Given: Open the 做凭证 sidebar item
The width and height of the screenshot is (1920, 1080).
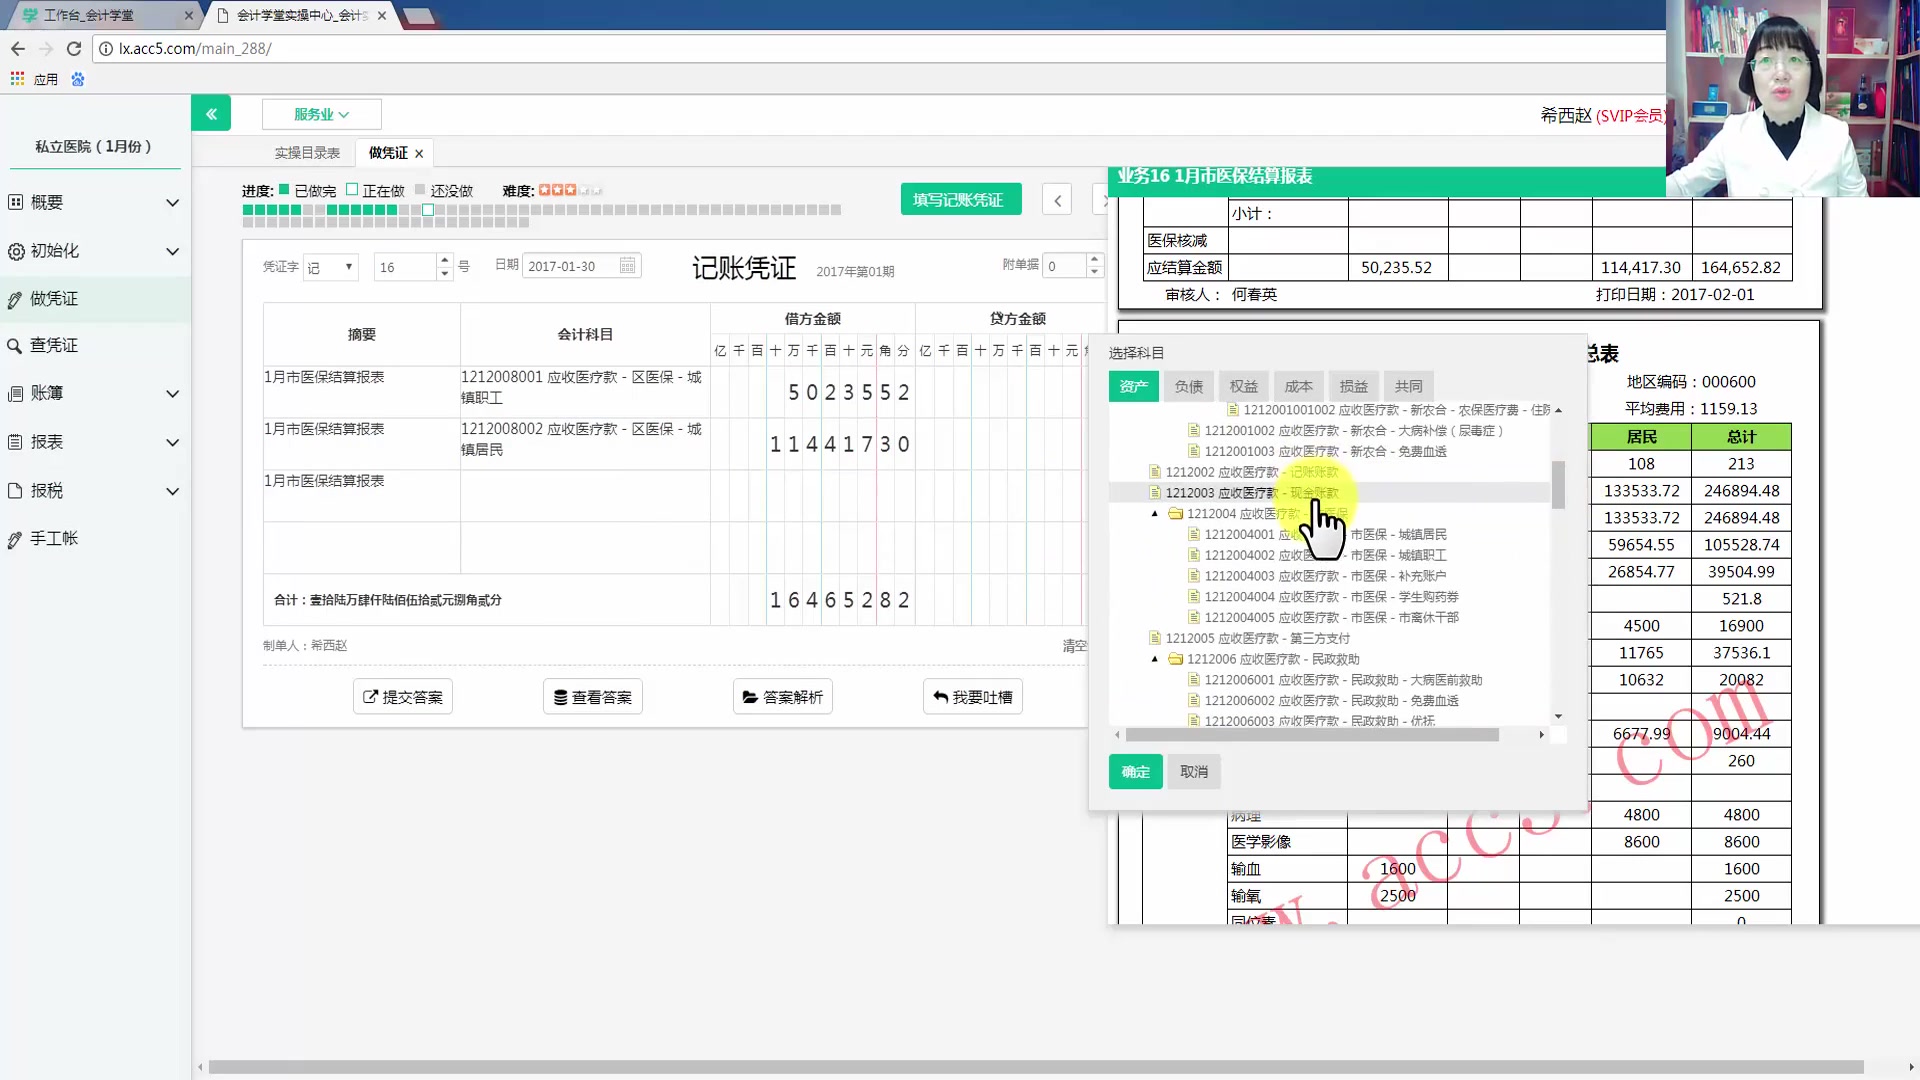Looking at the screenshot, I should 54,299.
